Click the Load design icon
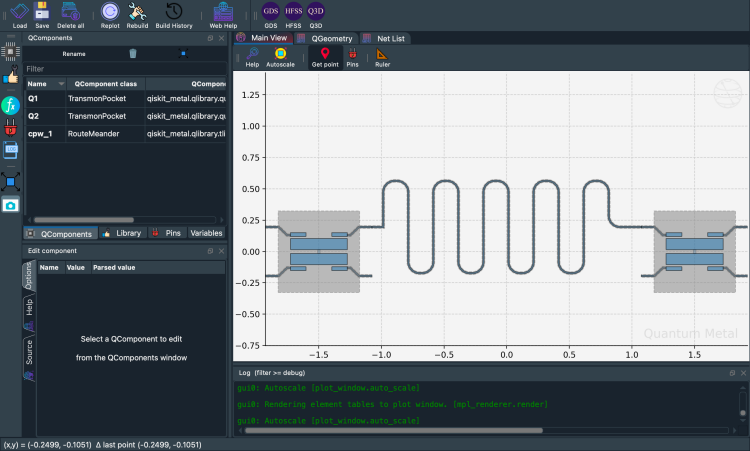Image resolution: width=750 pixels, height=451 pixels. (x=19, y=15)
